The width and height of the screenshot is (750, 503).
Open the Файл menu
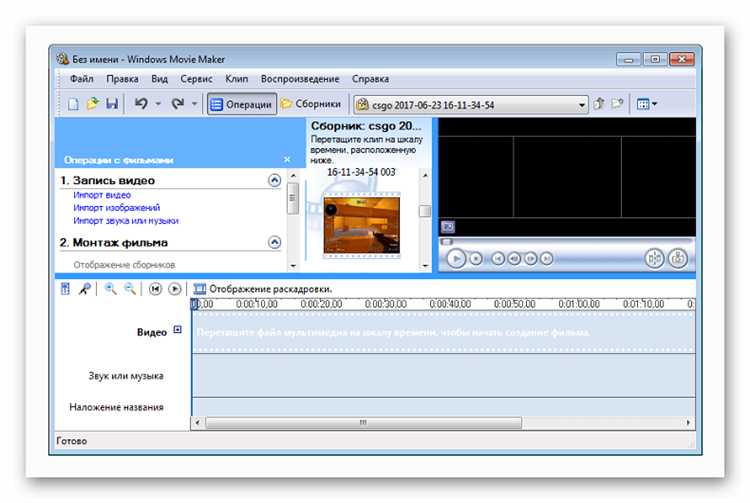[x=81, y=79]
